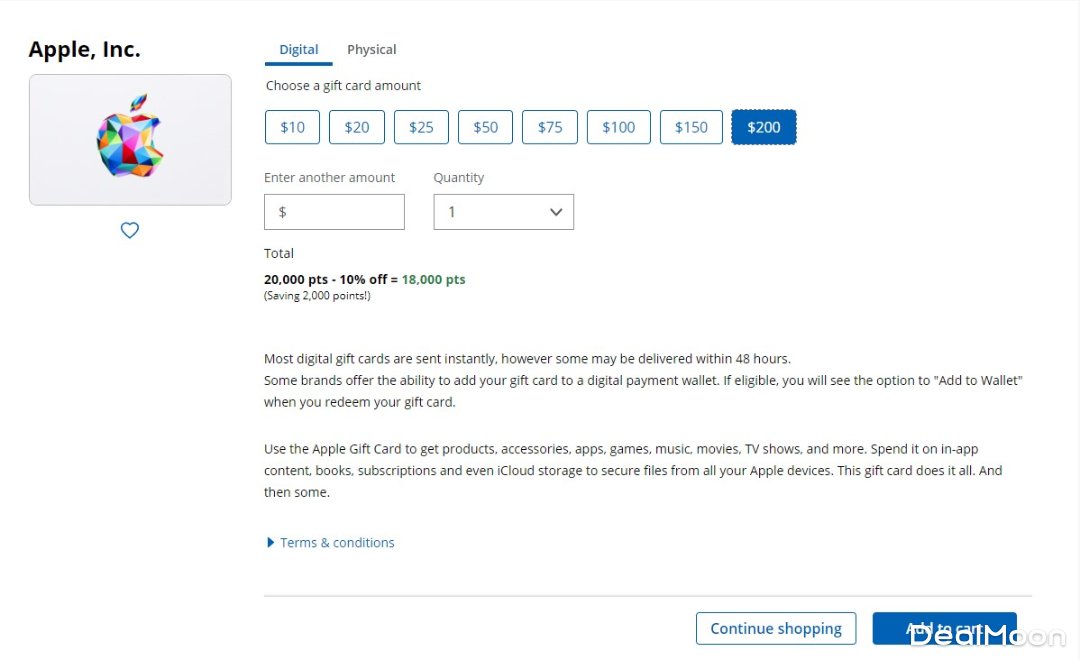Click the Continue shopping button
1080x660 pixels.
pyautogui.click(x=776, y=629)
